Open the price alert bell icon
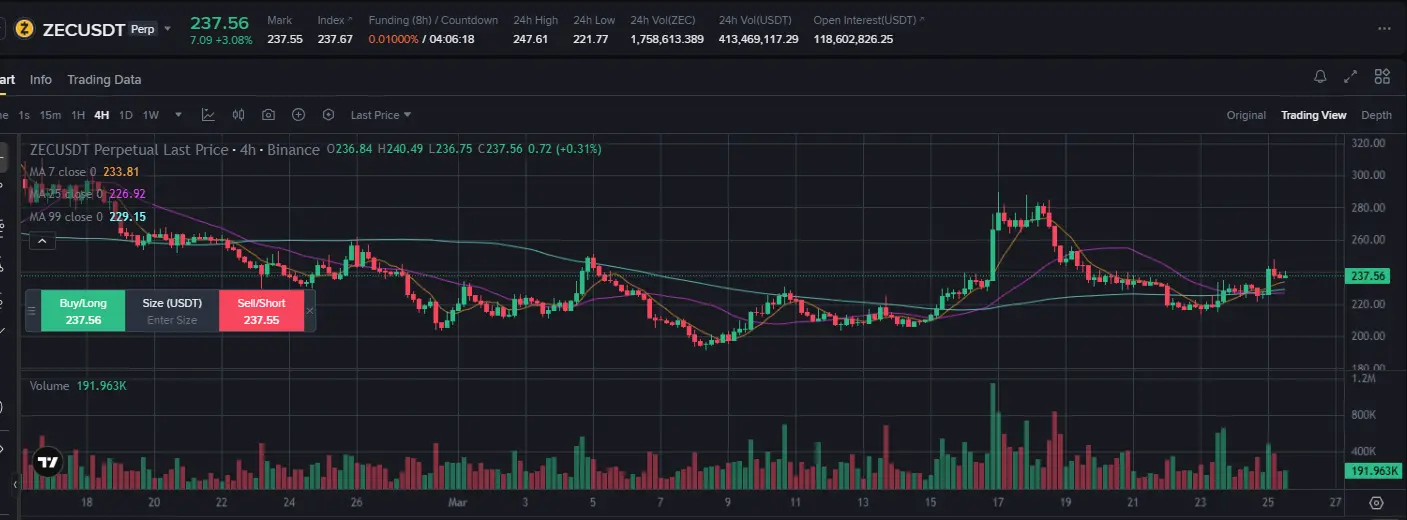 [1320, 77]
